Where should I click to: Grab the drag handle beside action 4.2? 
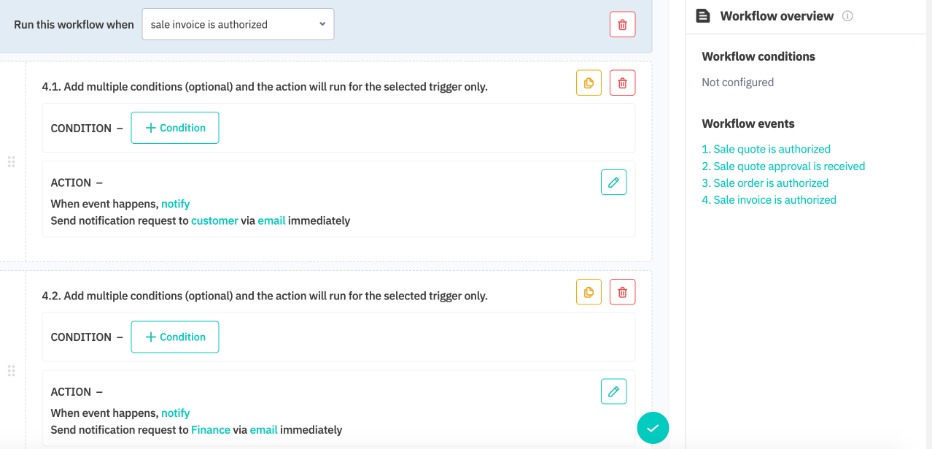pos(12,371)
